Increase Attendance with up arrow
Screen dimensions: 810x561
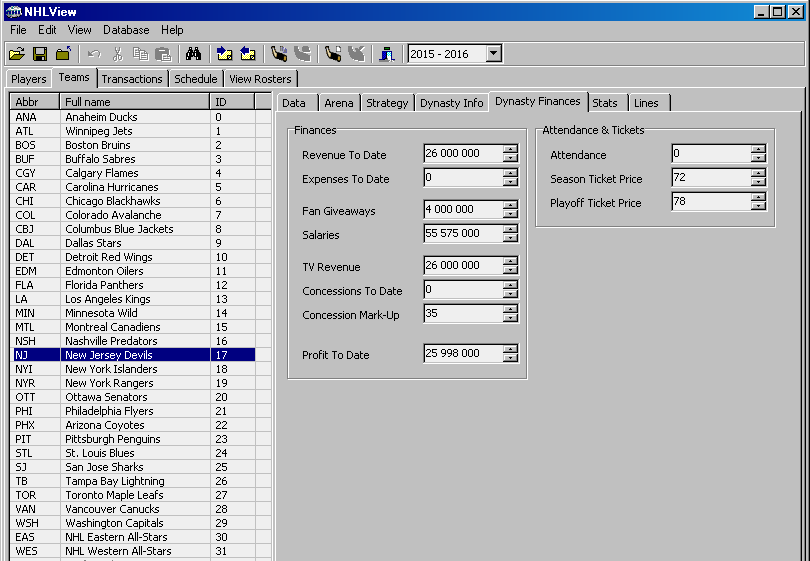(758, 149)
